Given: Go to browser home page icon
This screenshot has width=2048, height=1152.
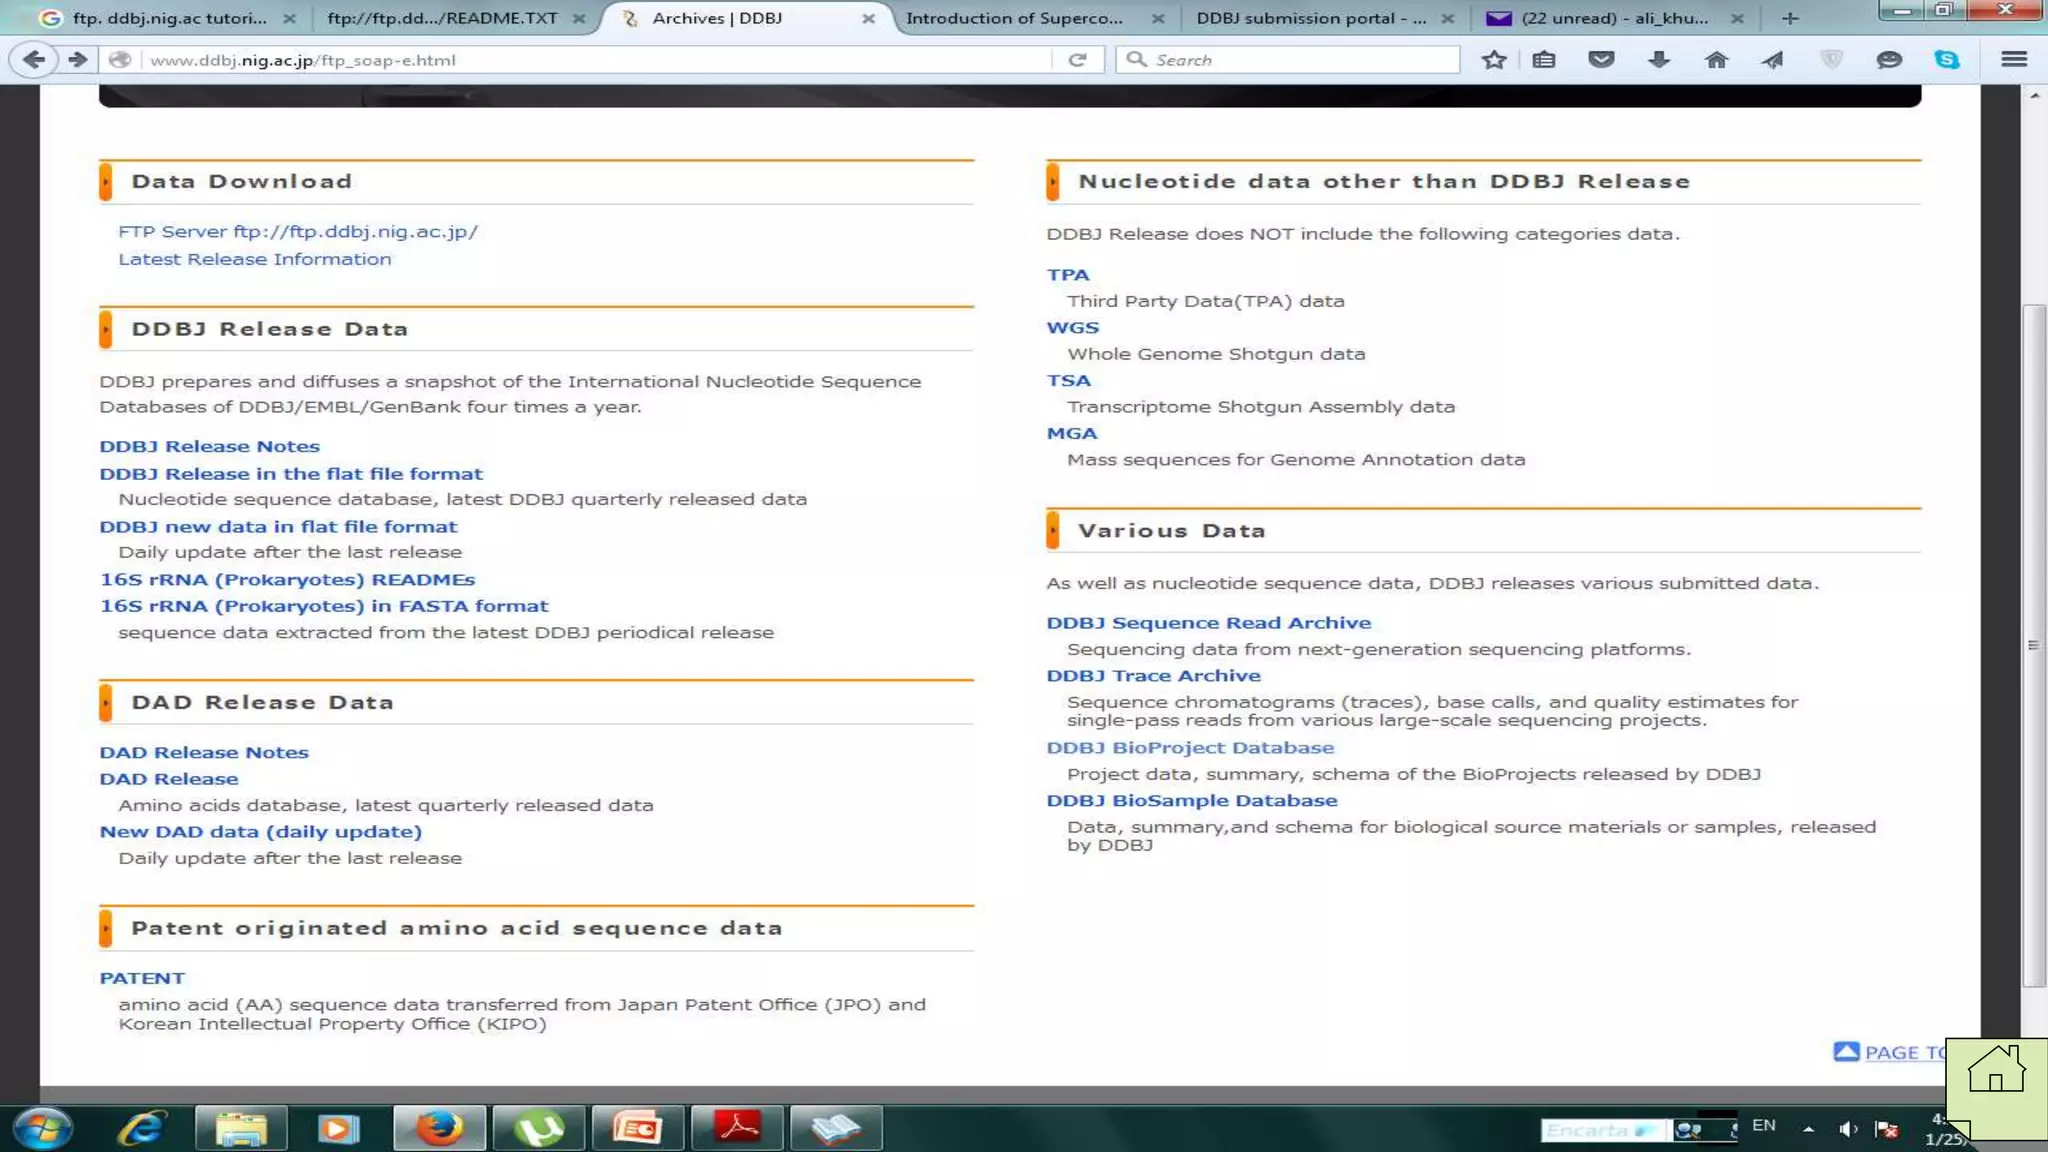Looking at the screenshot, I should (x=1716, y=60).
